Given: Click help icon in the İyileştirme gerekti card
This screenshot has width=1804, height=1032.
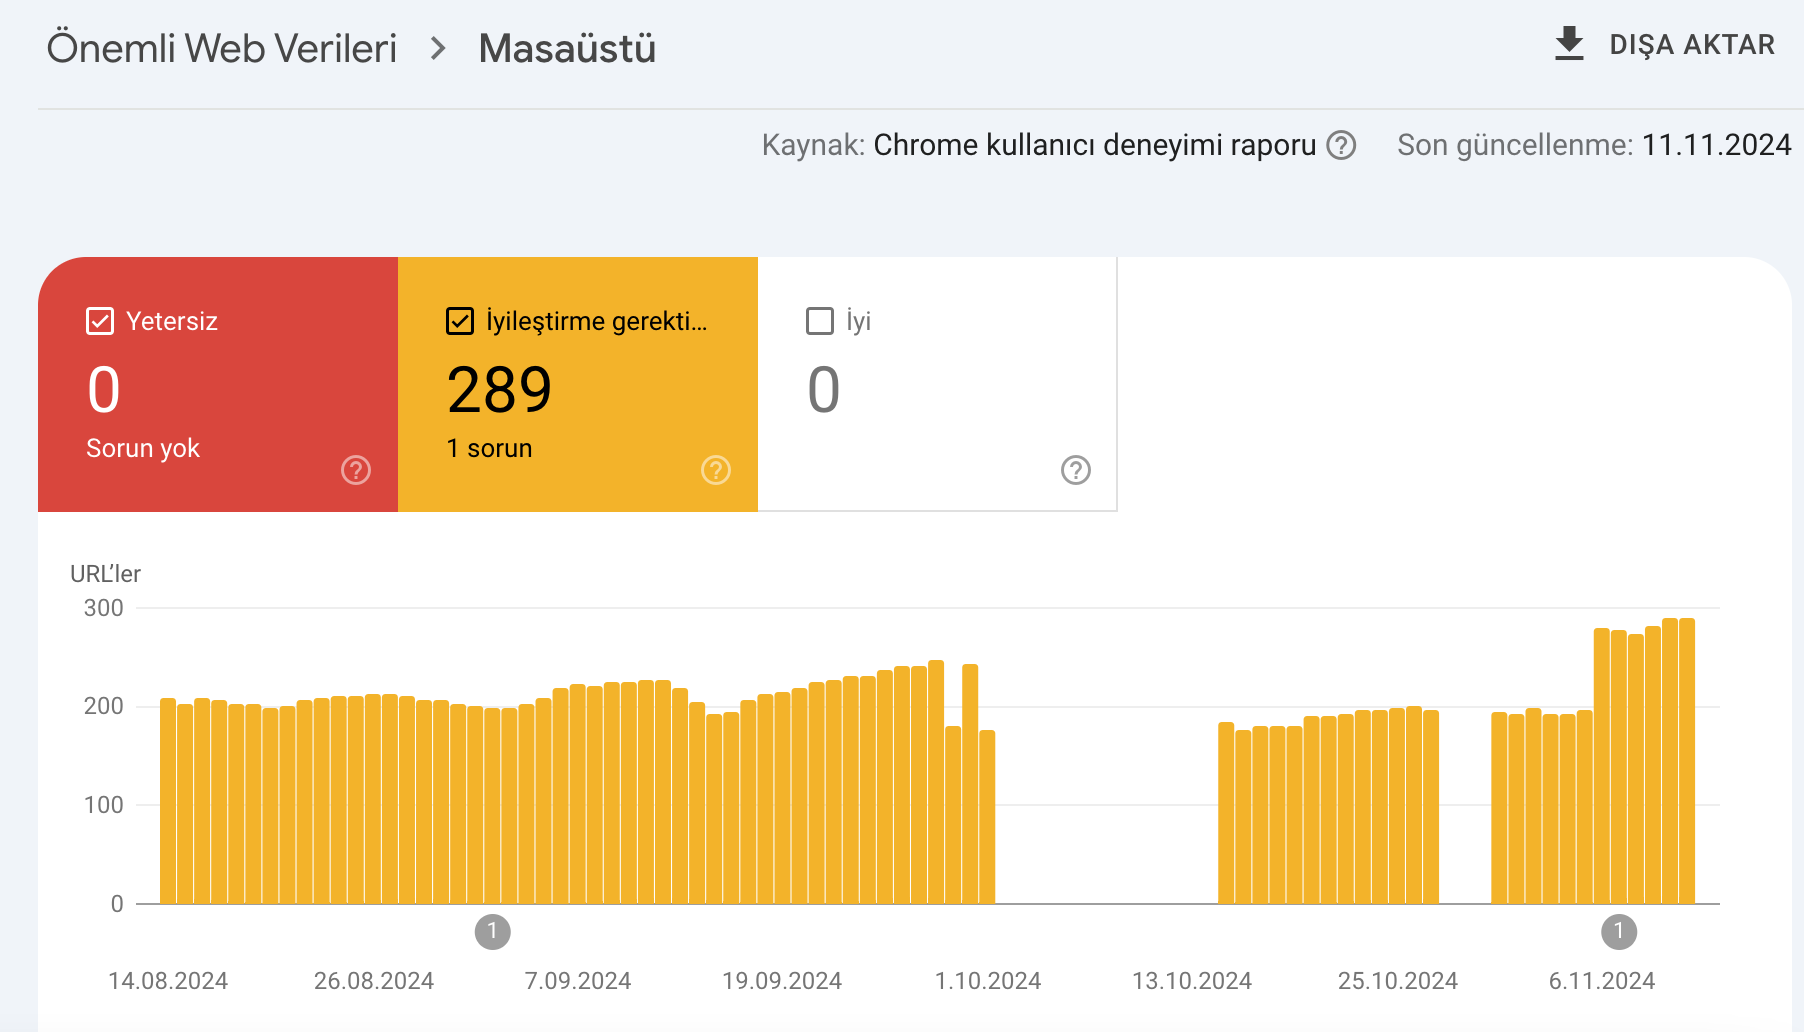Looking at the screenshot, I should [x=716, y=470].
